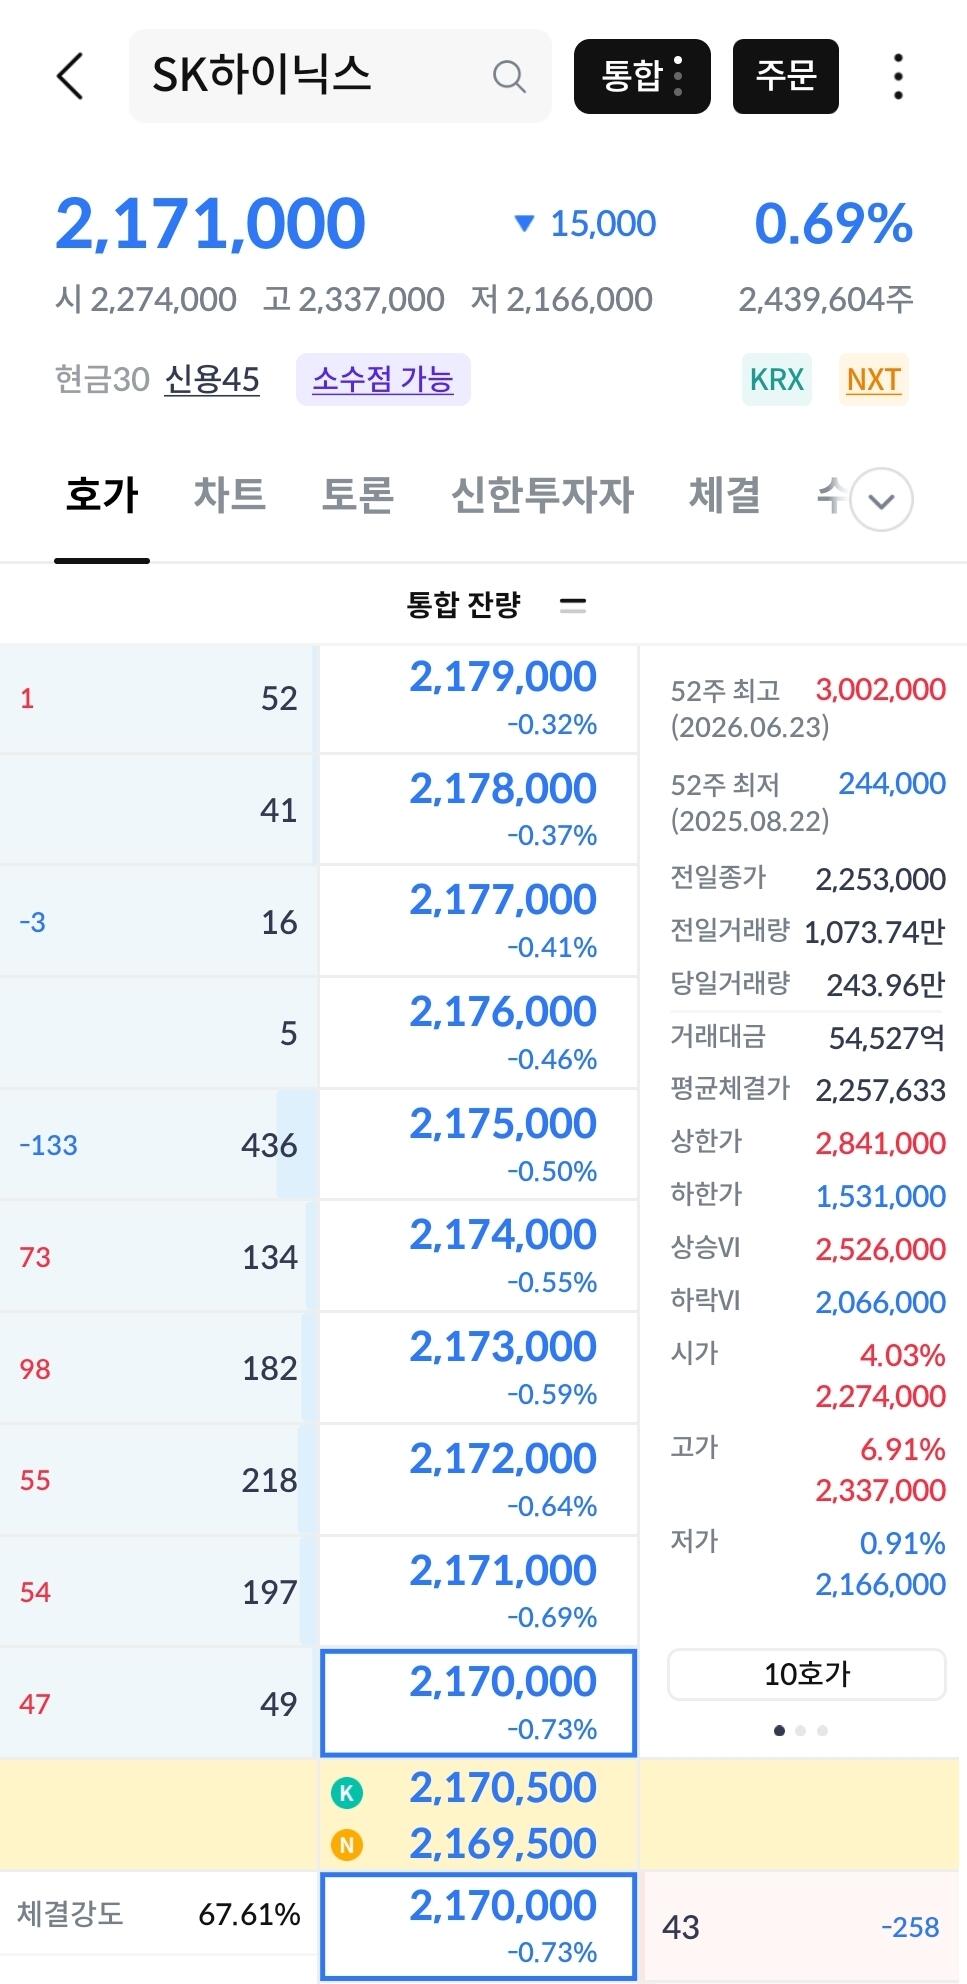
Task: Select the 2,175,000 ask price row
Action: click(478, 1144)
